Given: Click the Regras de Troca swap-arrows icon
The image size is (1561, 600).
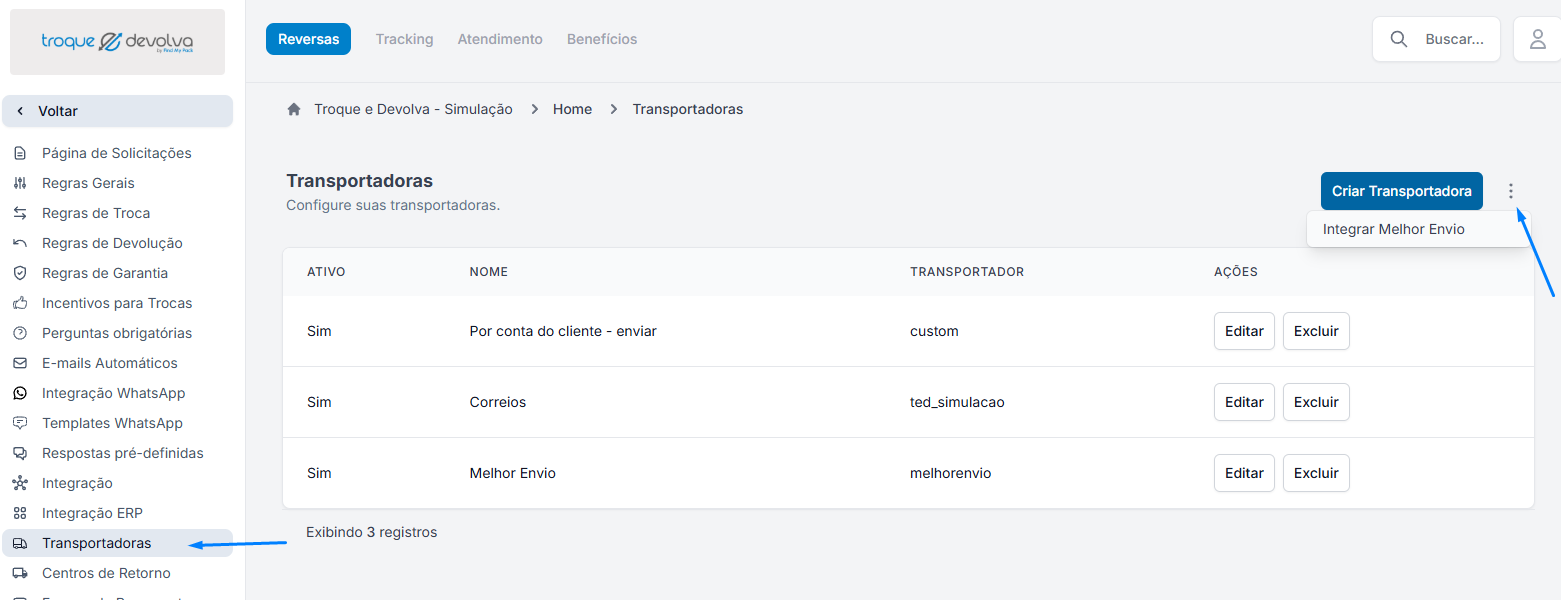Looking at the screenshot, I should pos(20,213).
